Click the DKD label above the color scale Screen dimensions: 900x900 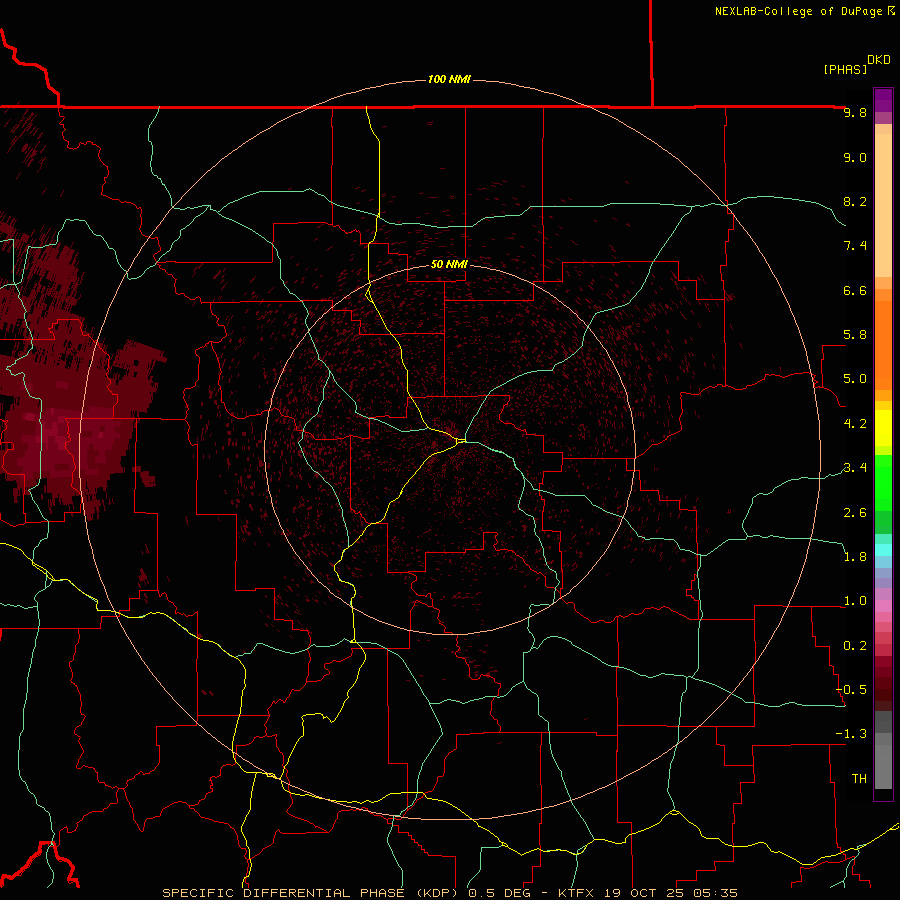coord(879,59)
